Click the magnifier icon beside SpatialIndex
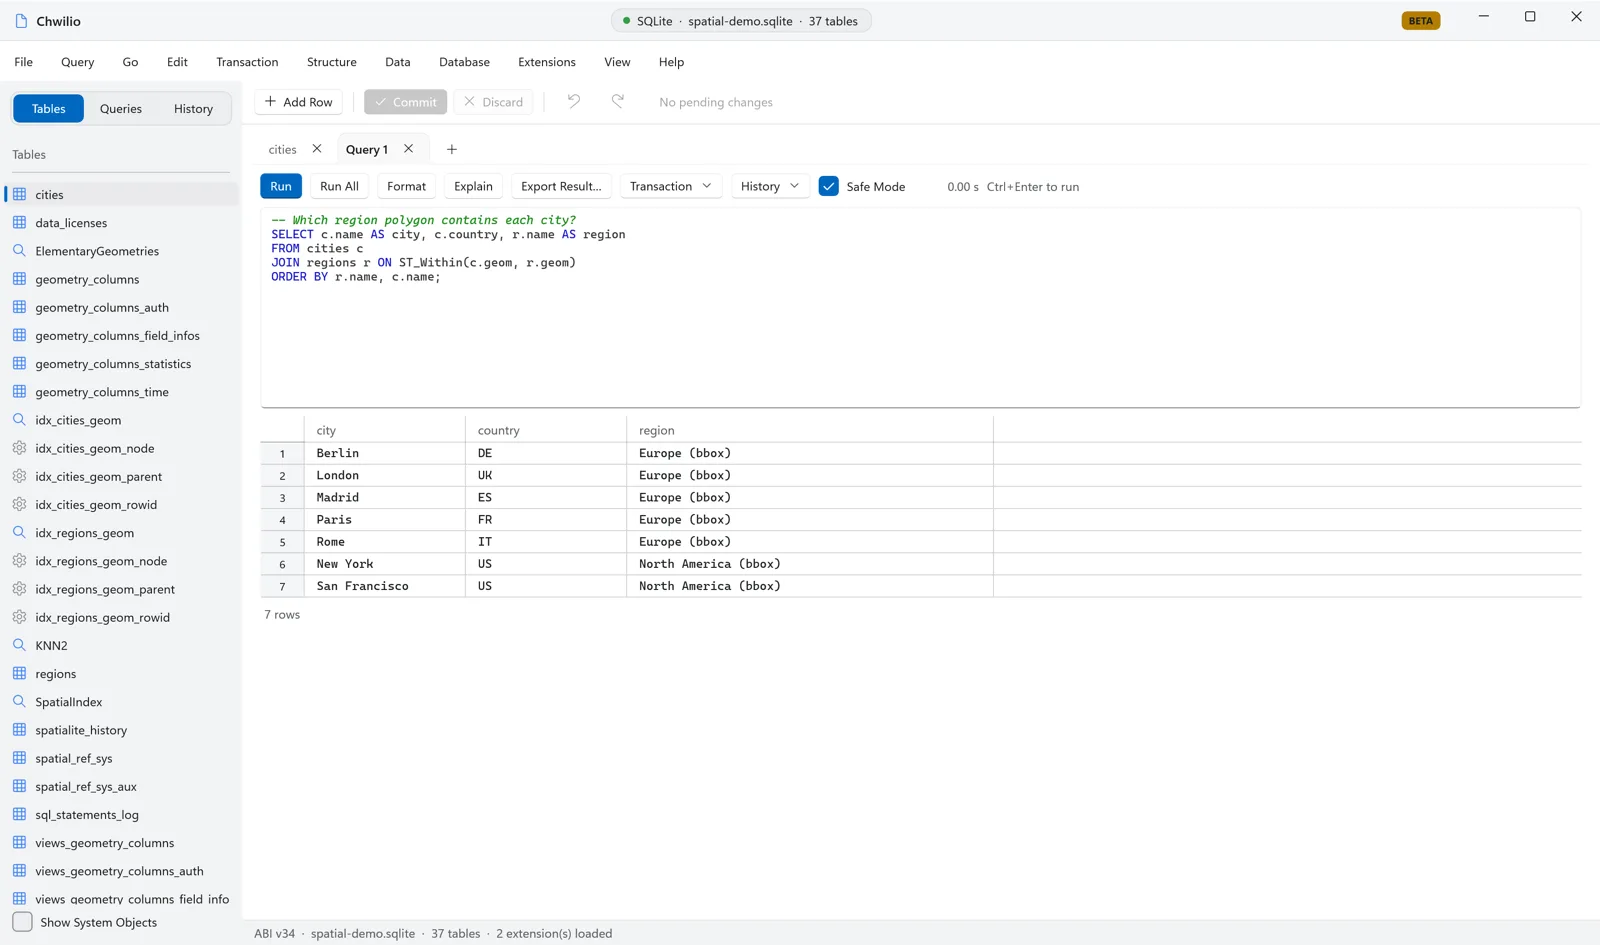The width and height of the screenshot is (1600, 945). pos(19,701)
